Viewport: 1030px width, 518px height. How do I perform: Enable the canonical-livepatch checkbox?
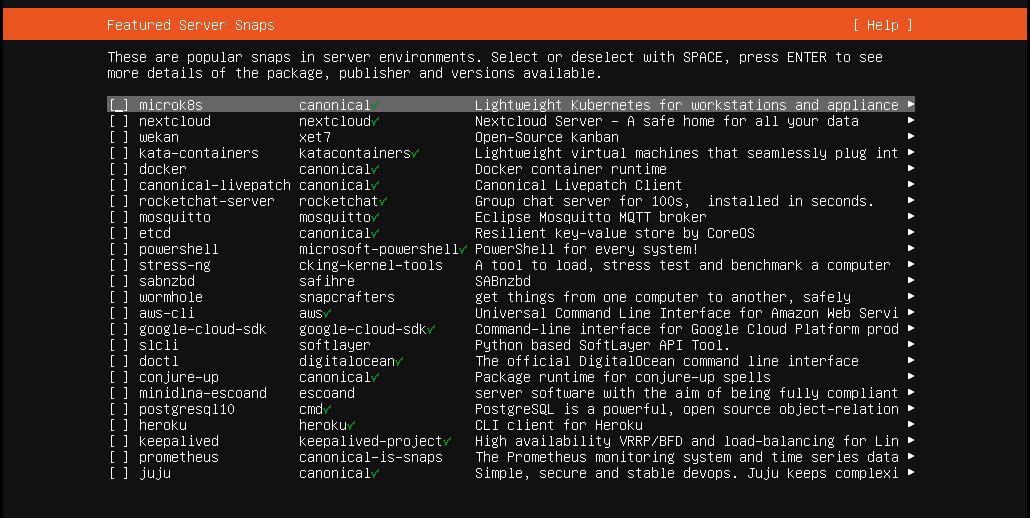pyautogui.click(x=119, y=185)
